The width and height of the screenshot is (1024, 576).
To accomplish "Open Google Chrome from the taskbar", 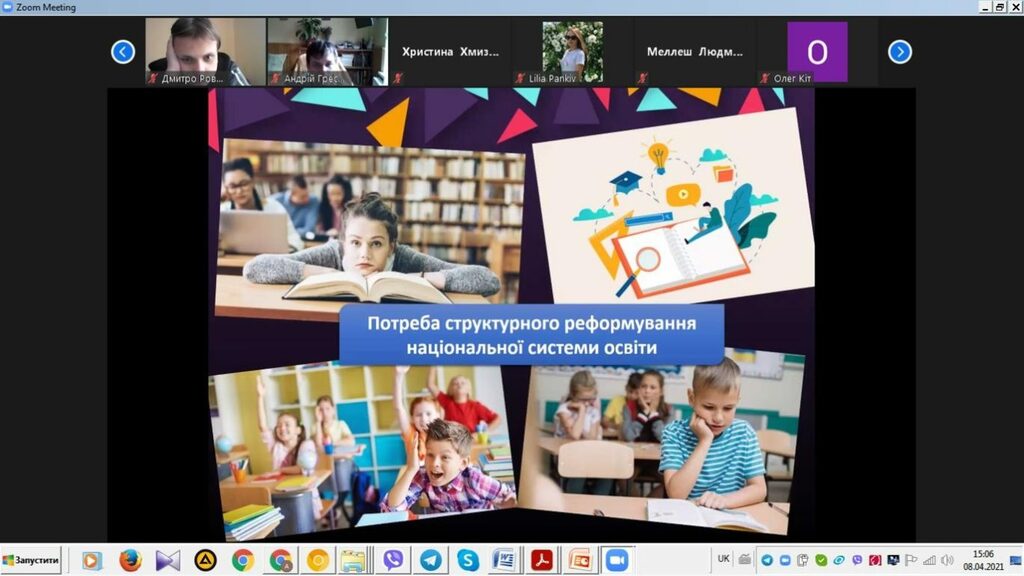I will [x=243, y=560].
